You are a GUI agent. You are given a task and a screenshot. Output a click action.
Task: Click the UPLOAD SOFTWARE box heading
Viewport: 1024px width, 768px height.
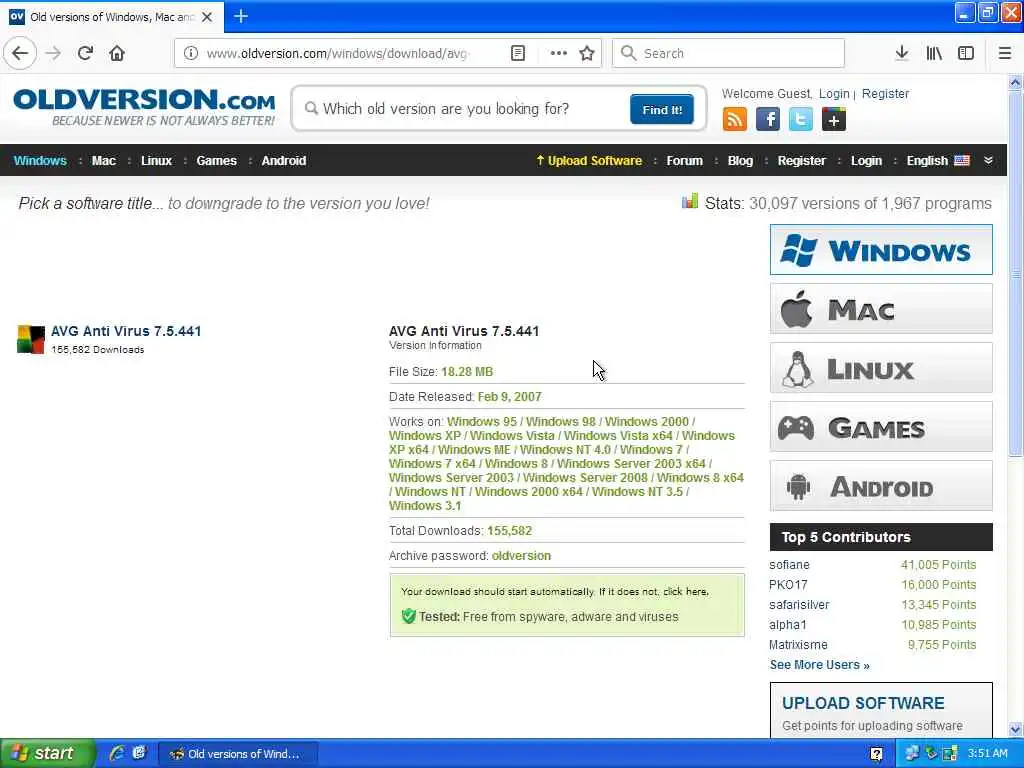point(863,703)
